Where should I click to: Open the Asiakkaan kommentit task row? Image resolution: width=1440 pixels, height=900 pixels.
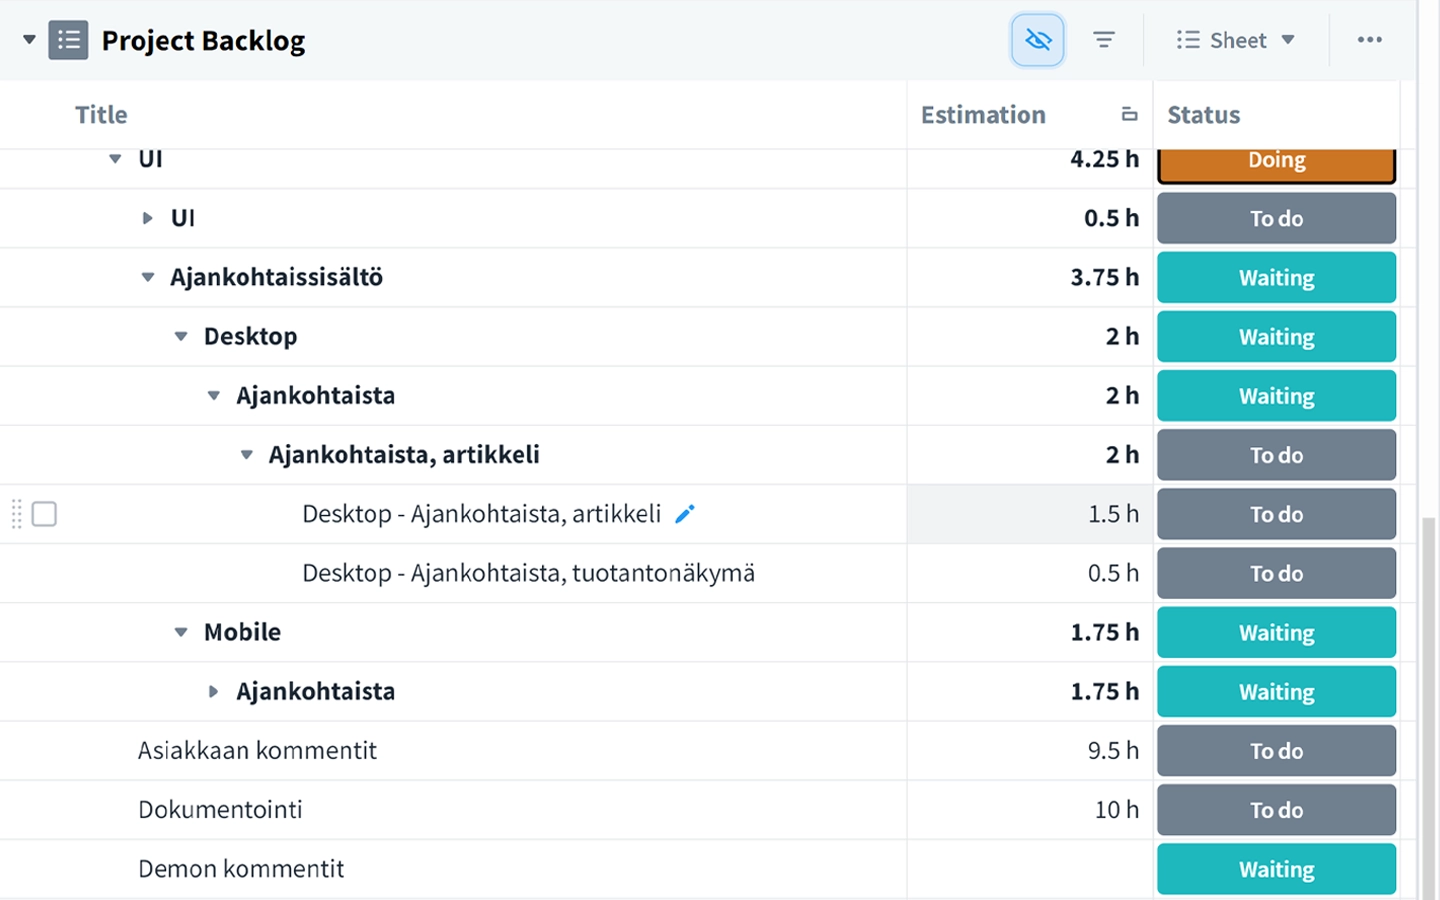pos(257,750)
